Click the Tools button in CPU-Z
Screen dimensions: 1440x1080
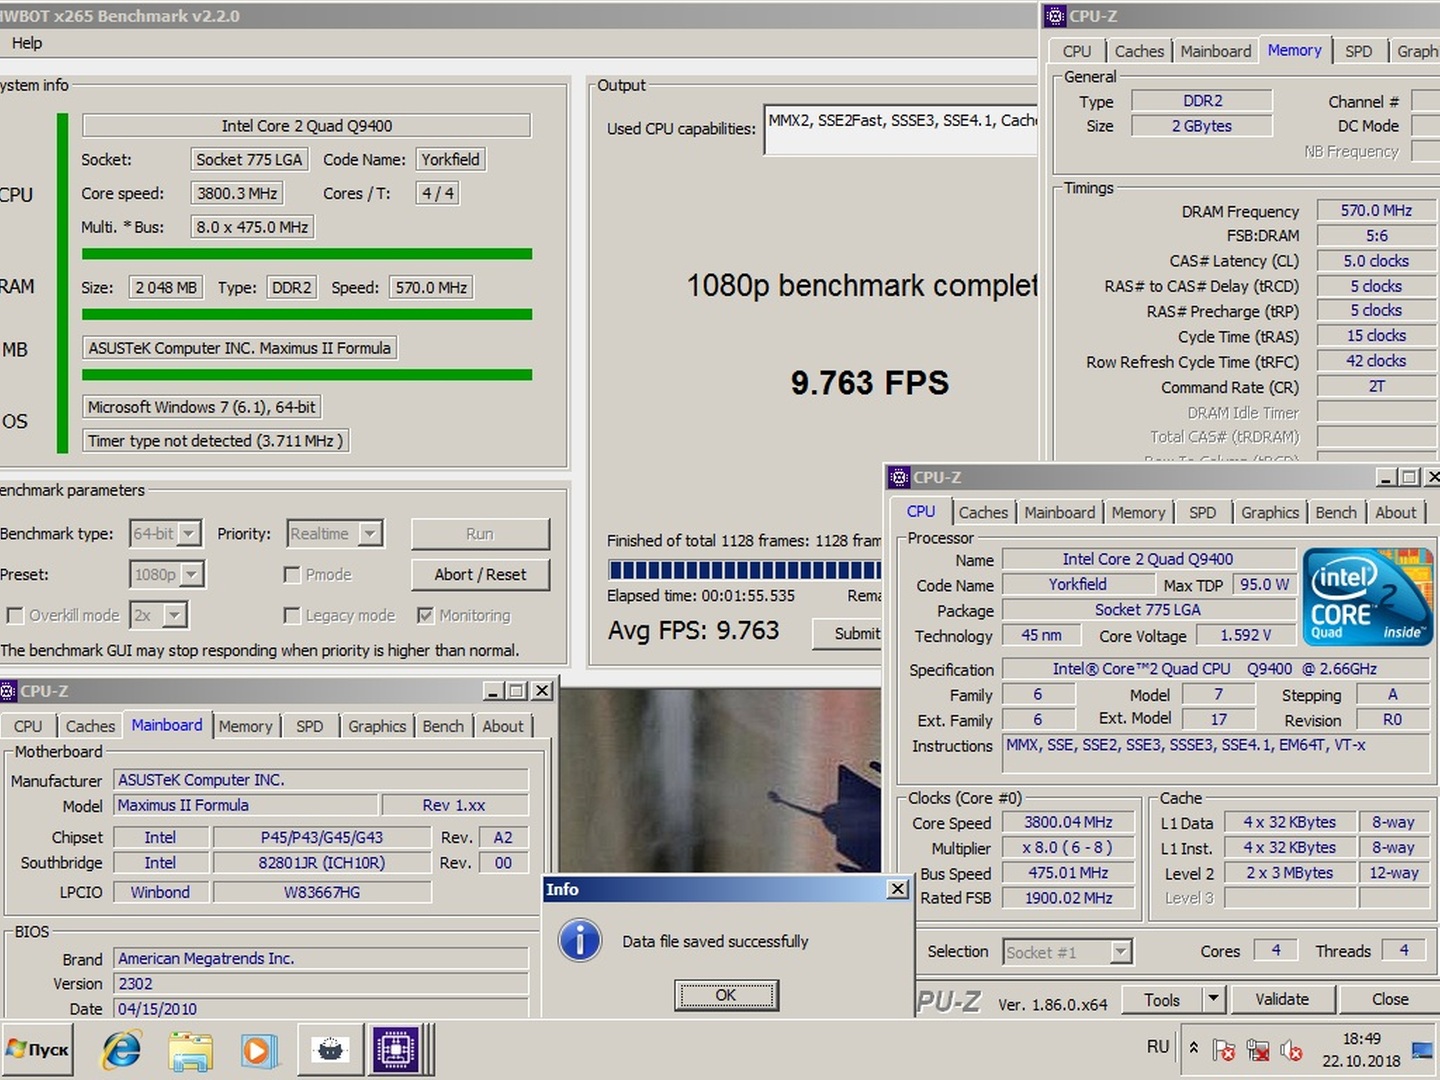coord(1162,999)
